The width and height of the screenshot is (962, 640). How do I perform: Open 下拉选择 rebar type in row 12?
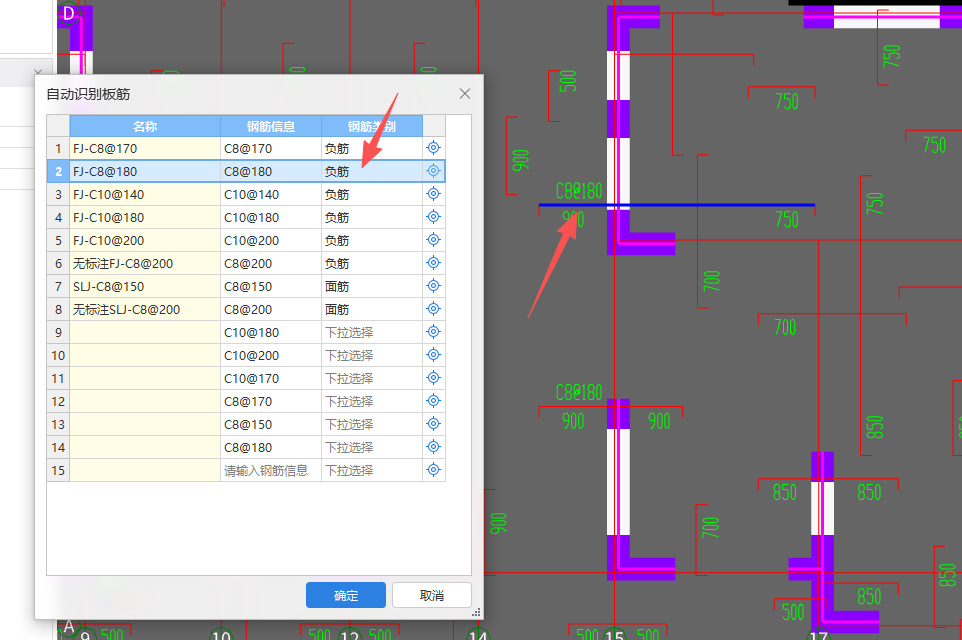coord(372,401)
